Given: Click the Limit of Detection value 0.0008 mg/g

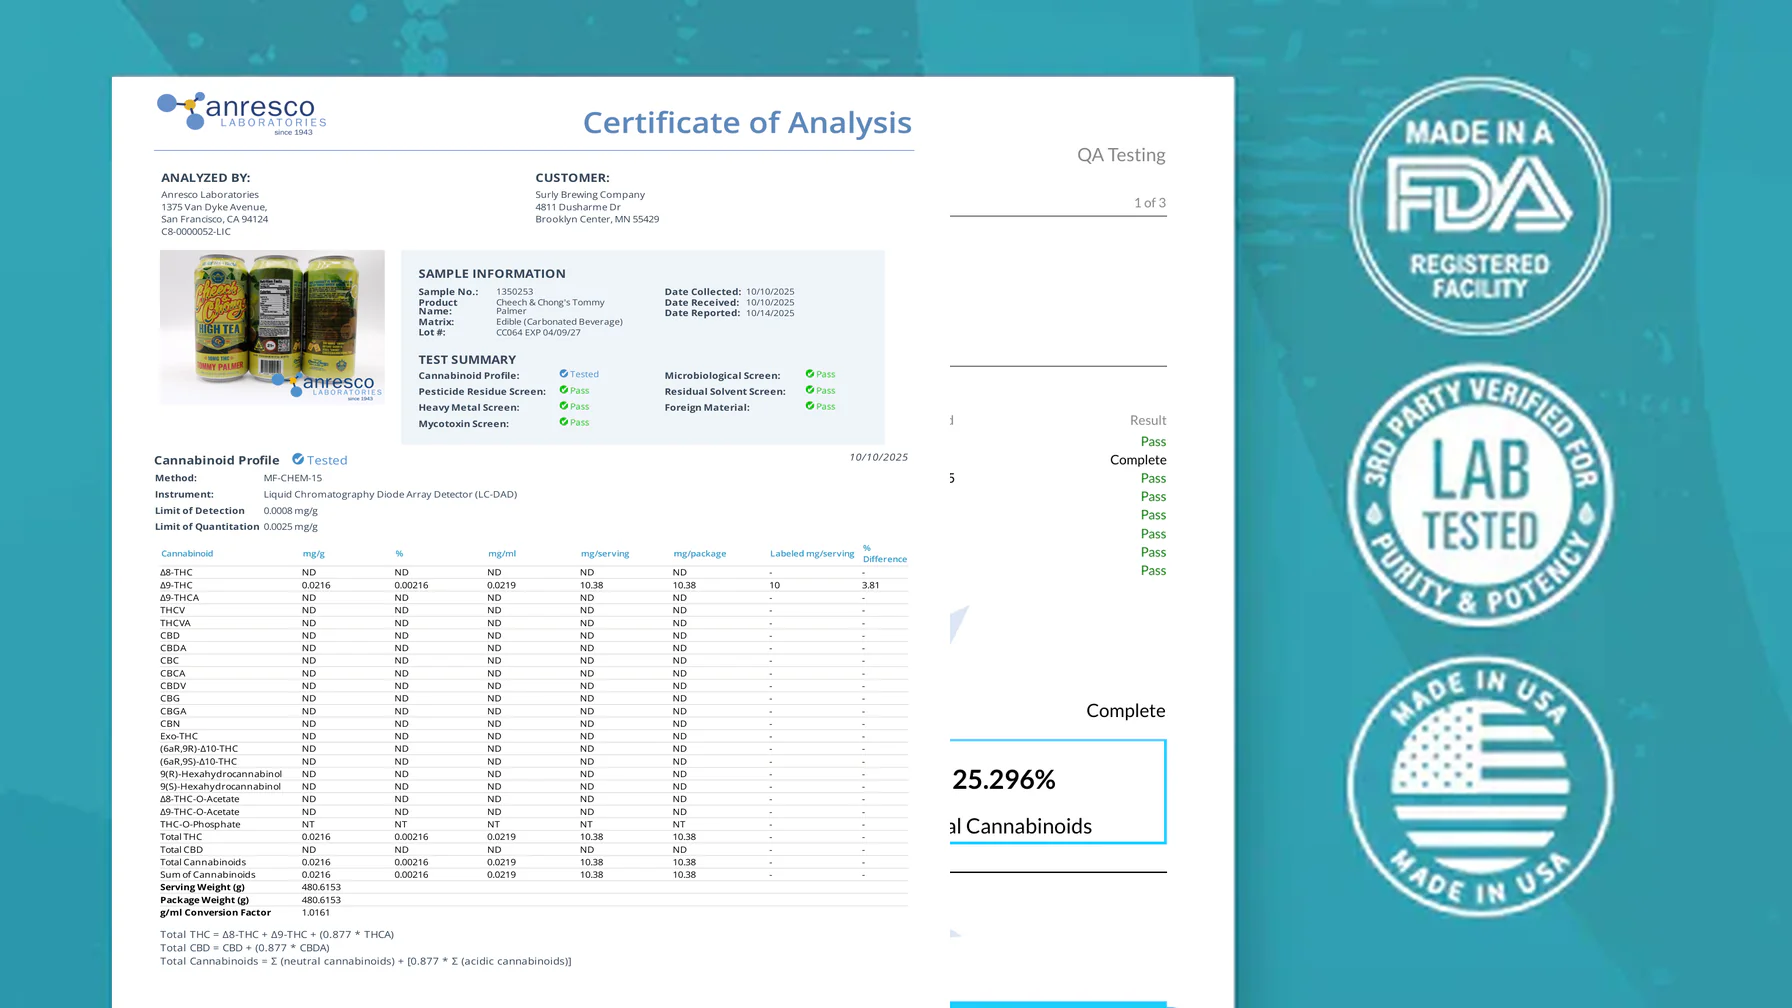Looking at the screenshot, I should (291, 510).
